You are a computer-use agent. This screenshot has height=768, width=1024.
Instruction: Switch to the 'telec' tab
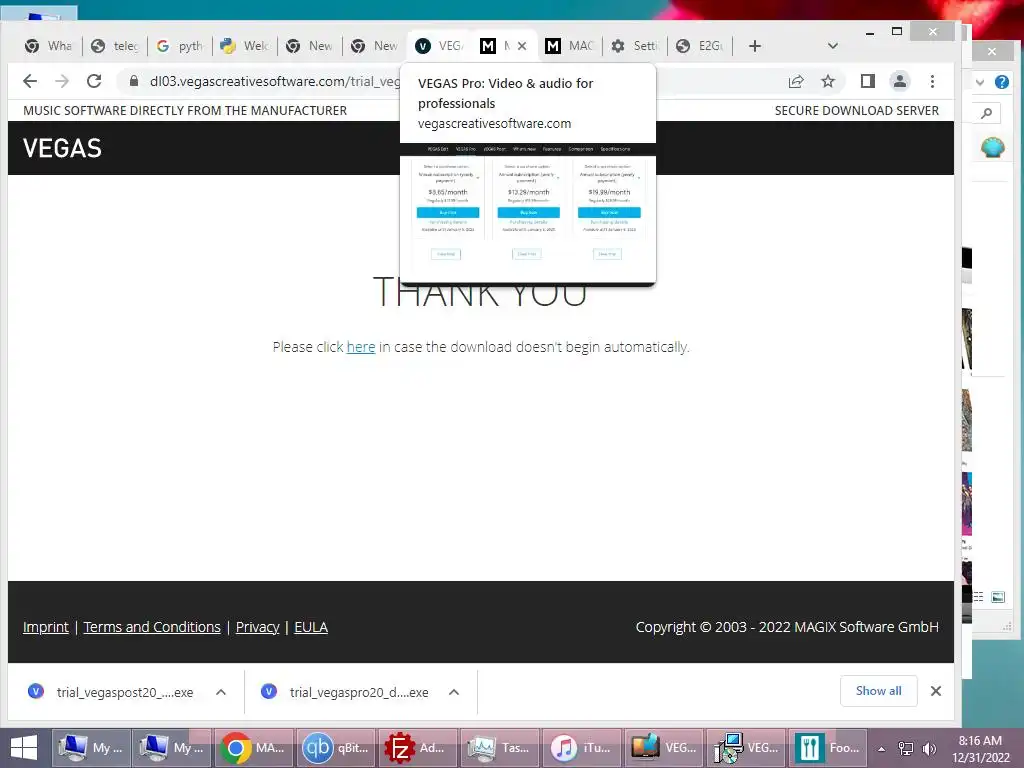(x=115, y=46)
